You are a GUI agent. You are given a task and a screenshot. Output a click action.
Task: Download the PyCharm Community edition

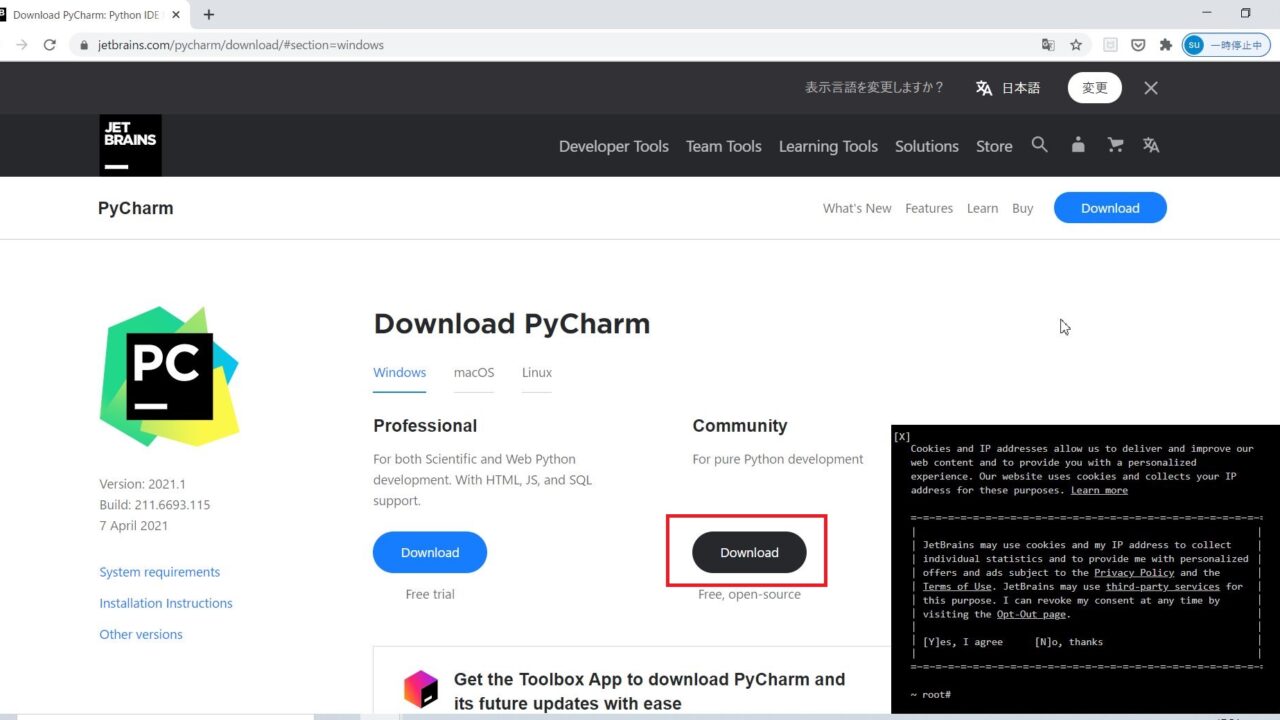[x=747, y=551]
